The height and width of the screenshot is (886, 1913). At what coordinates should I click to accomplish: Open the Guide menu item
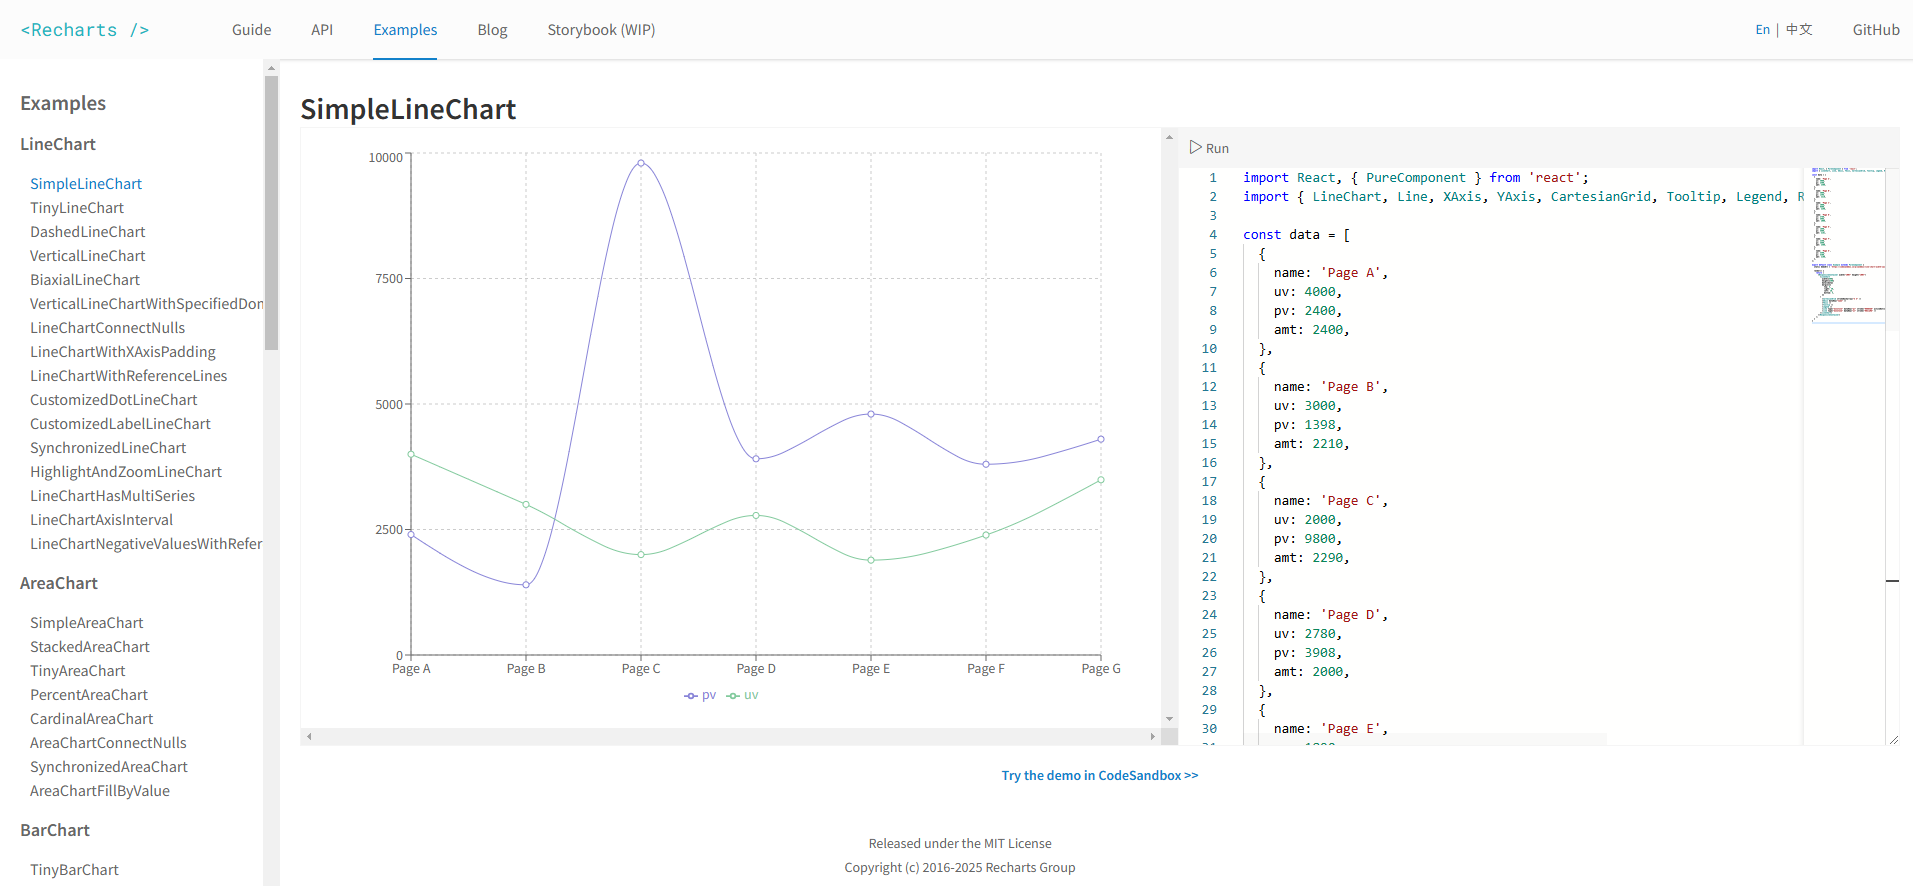[251, 30]
